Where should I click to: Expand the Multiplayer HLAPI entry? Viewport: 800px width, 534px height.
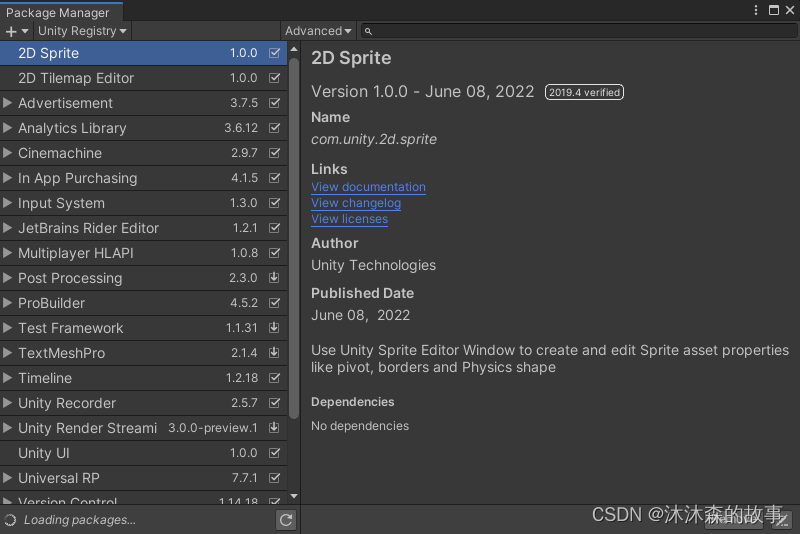7,252
